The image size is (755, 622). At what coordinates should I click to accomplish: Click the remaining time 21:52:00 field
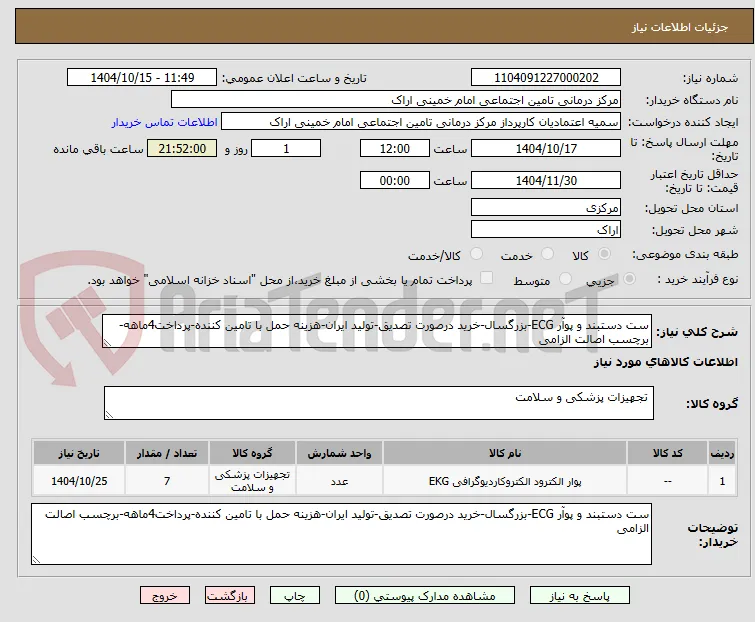(x=182, y=148)
